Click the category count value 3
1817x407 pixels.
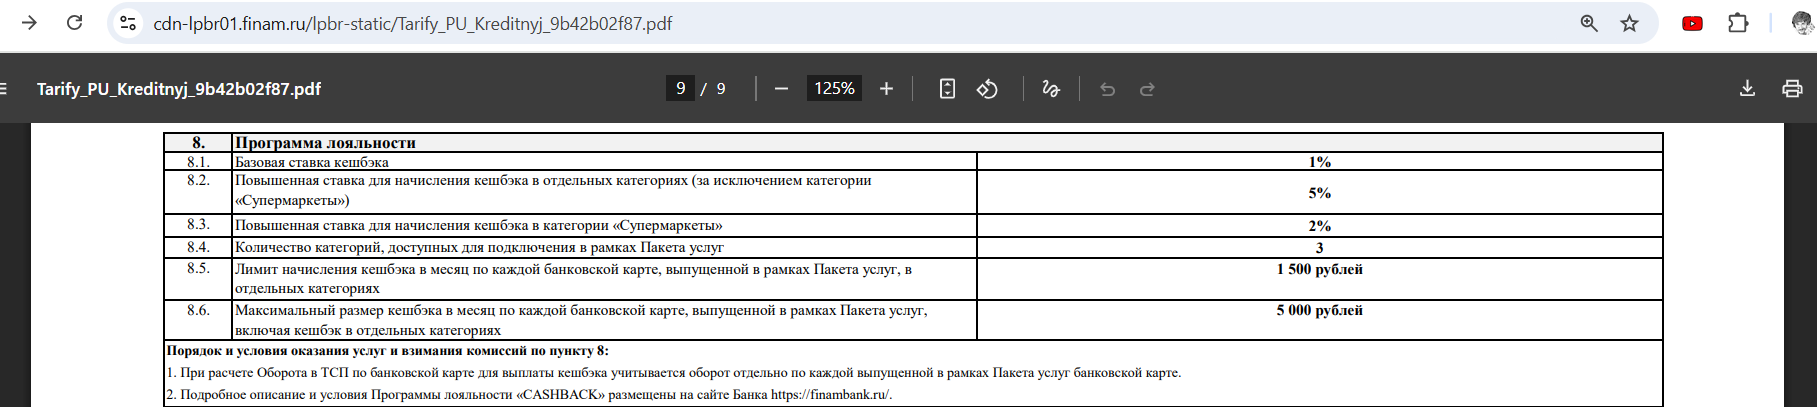pyautogui.click(x=1319, y=248)
